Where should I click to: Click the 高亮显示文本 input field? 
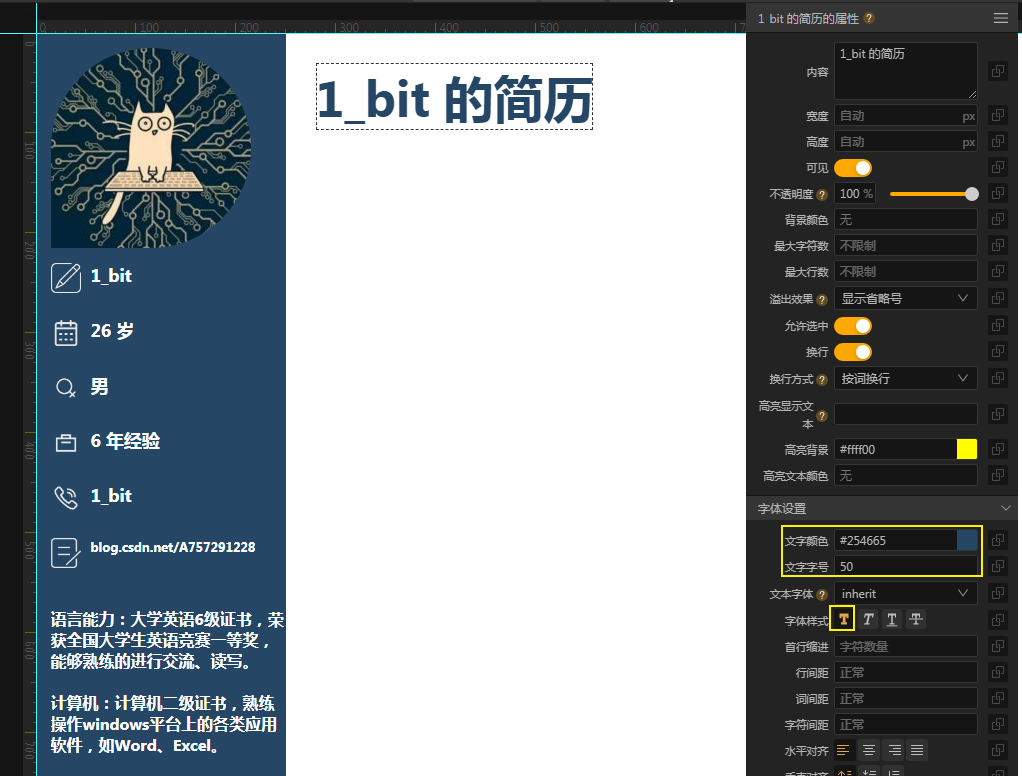[905, 414]
